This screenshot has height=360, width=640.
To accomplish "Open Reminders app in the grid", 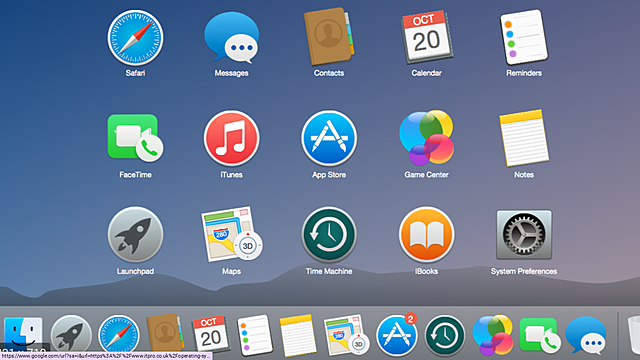I will (524, 37).
